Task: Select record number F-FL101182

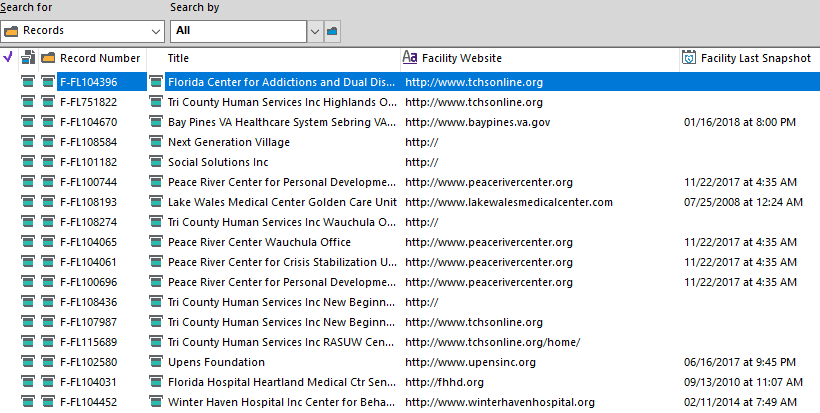Action: click(88, 162)
